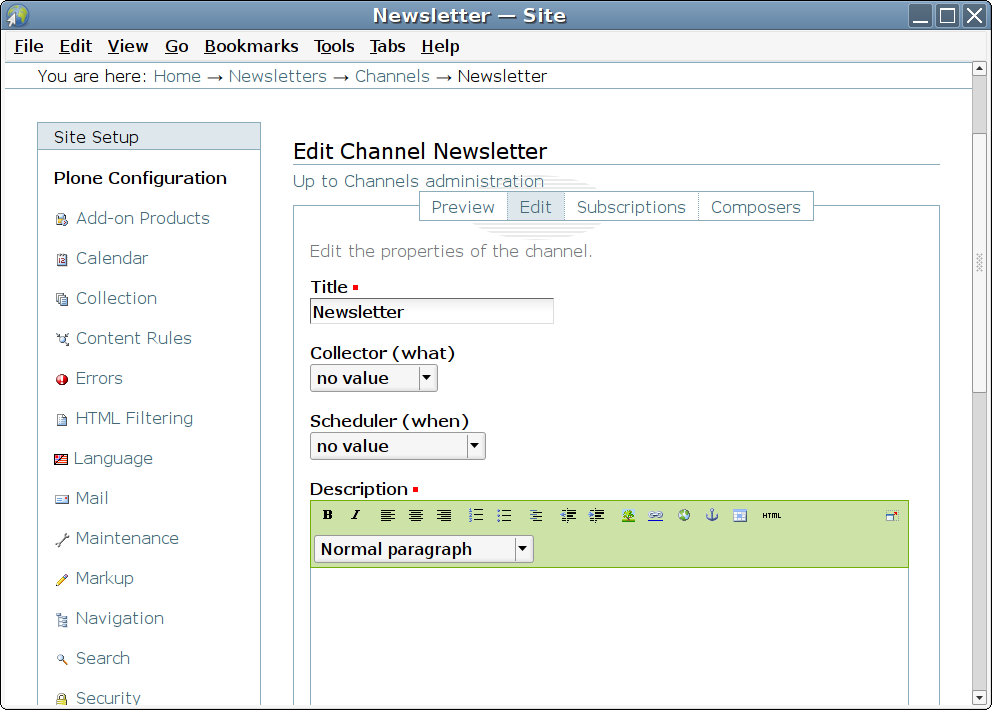
Task: Go to HTML Filtering in Site Setup
Action: pyautogui.click(x=134, y=418)
